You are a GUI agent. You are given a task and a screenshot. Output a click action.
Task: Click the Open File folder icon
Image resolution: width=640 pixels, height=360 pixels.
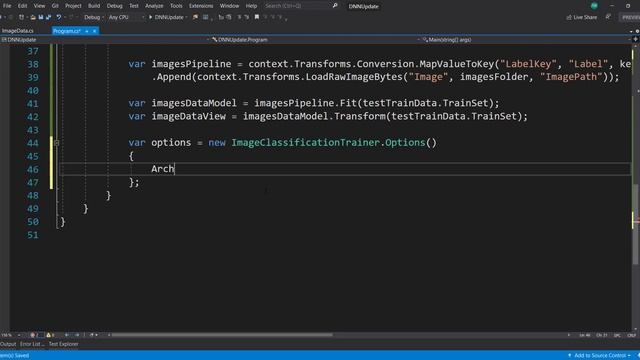click(33, 17)
